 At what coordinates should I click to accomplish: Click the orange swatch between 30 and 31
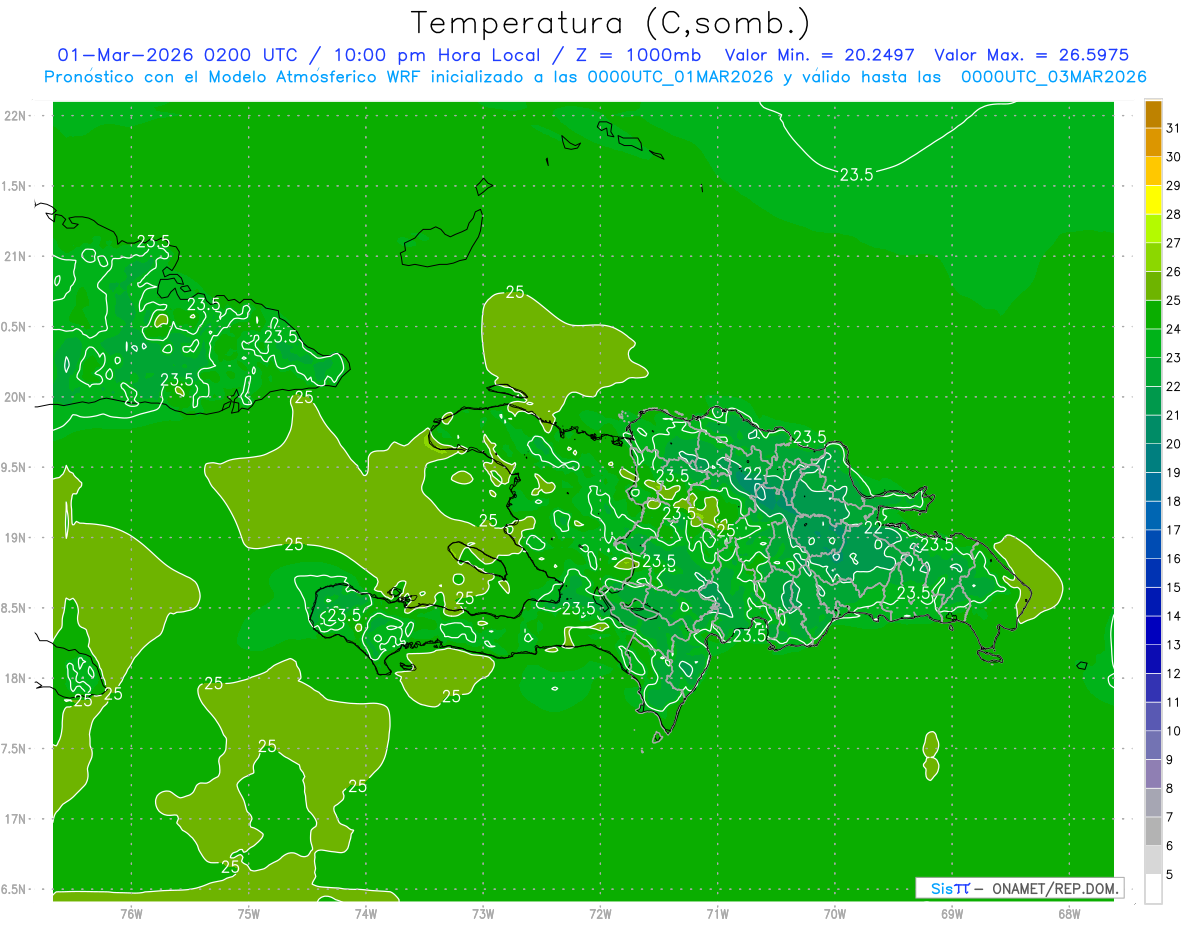point(1153,143)
